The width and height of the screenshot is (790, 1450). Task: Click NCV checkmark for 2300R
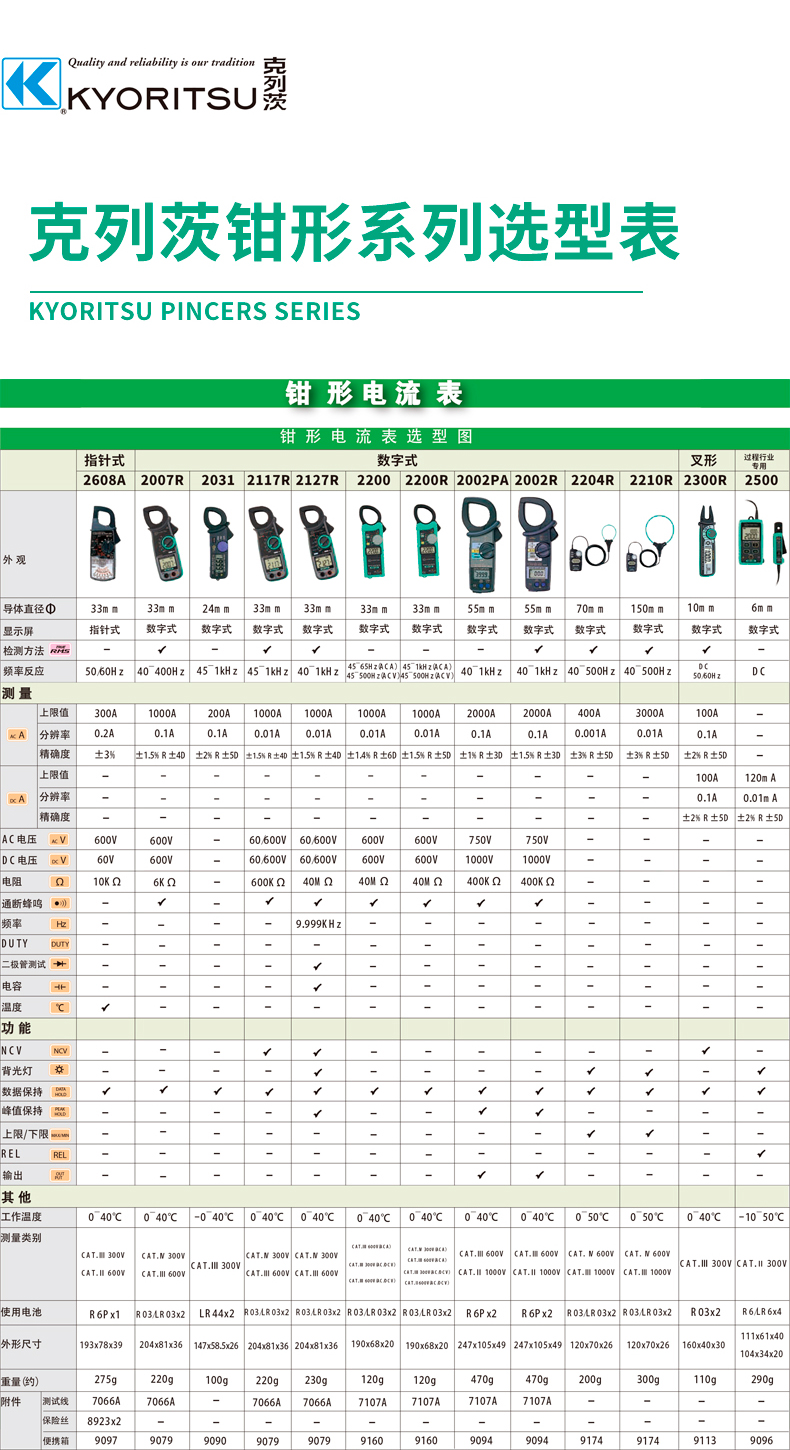click(x=706, y=1051)
